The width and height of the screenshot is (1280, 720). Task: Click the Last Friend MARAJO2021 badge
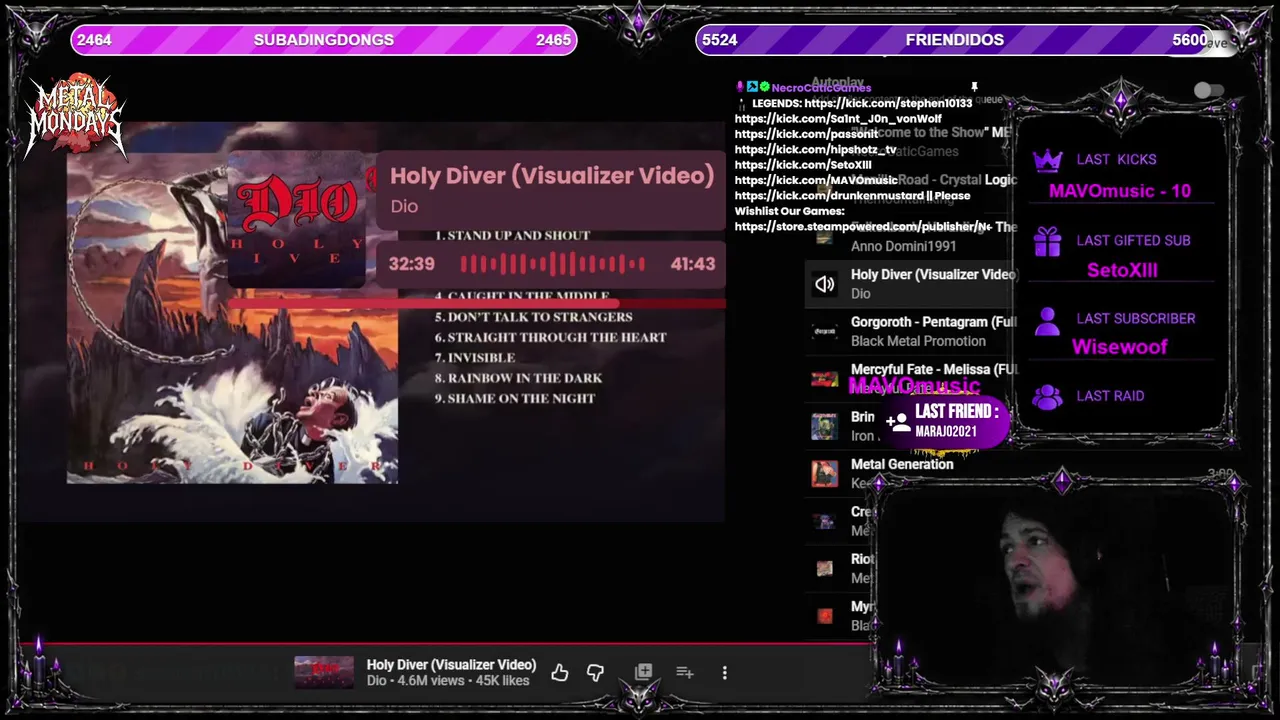pos(944,420)
